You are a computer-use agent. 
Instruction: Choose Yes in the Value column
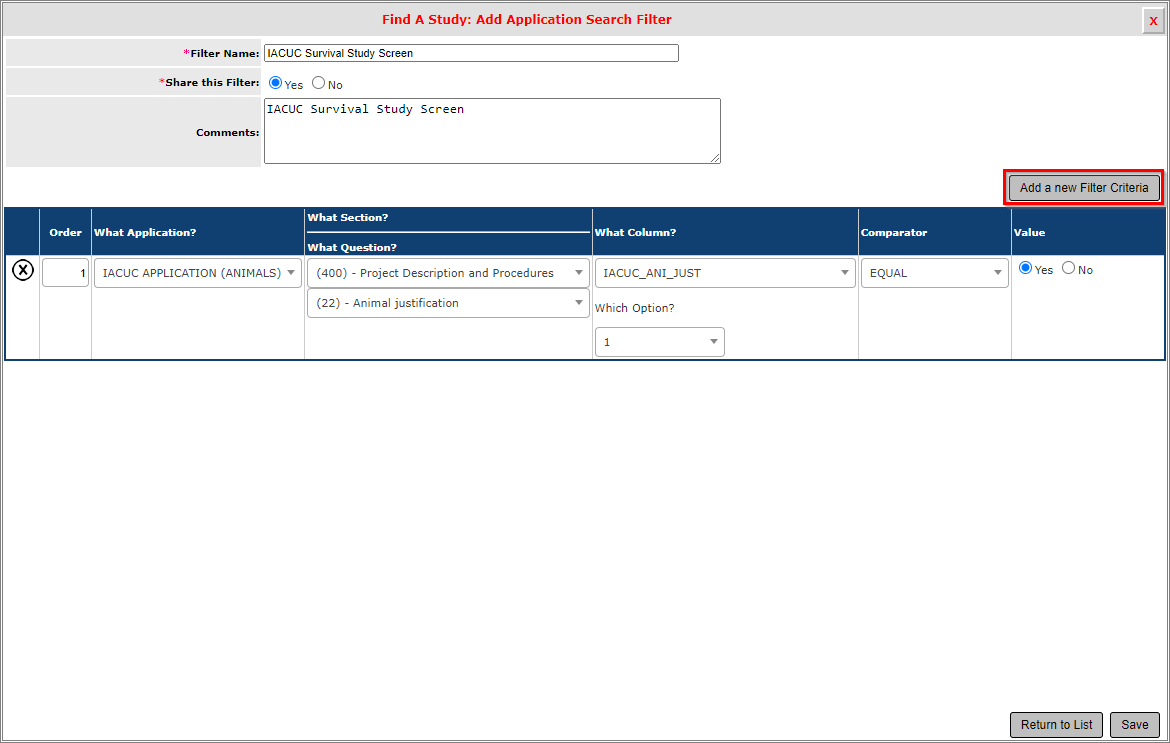[x=1025, y=268]
